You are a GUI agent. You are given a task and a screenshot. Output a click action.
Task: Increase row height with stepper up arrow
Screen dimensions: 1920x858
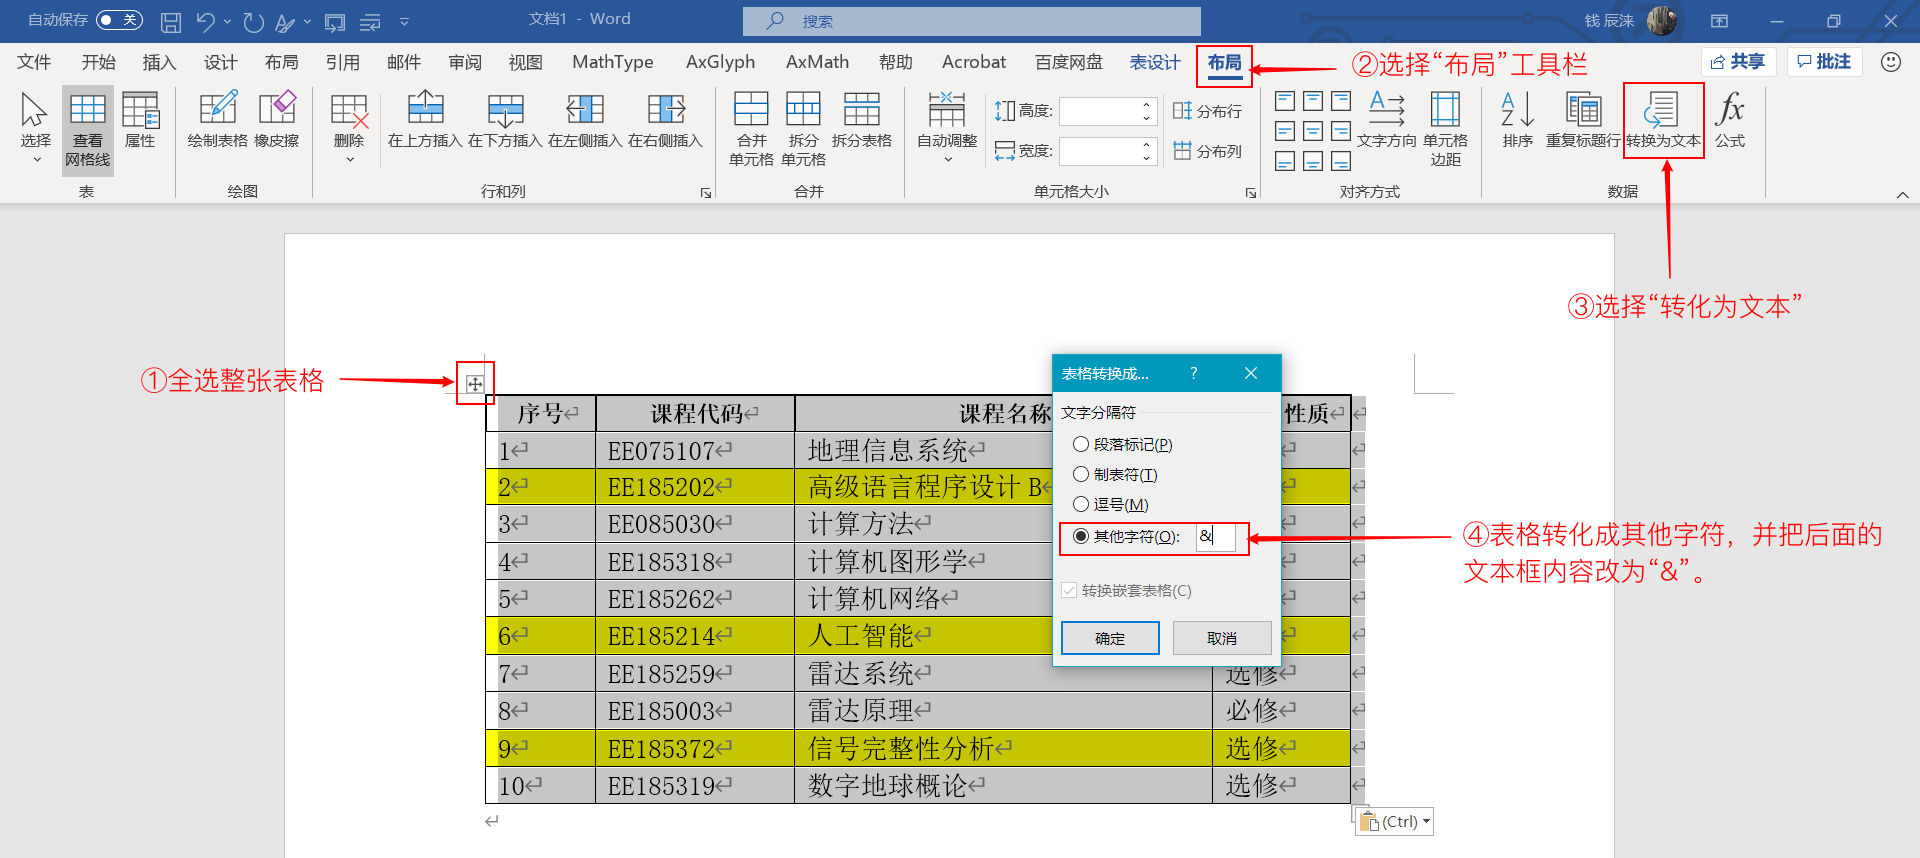pyautogui.click(x=1147, y=104)
